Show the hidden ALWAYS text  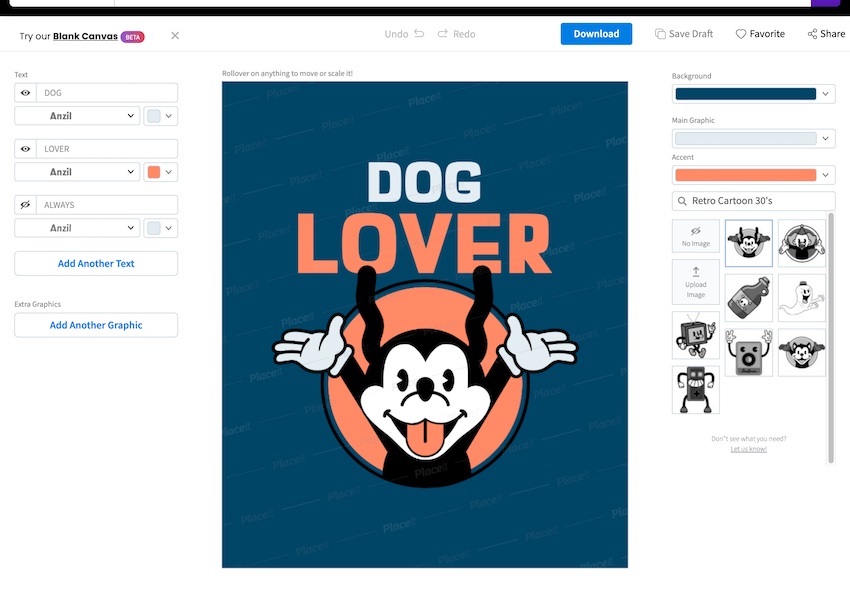(x=25, y=205)
